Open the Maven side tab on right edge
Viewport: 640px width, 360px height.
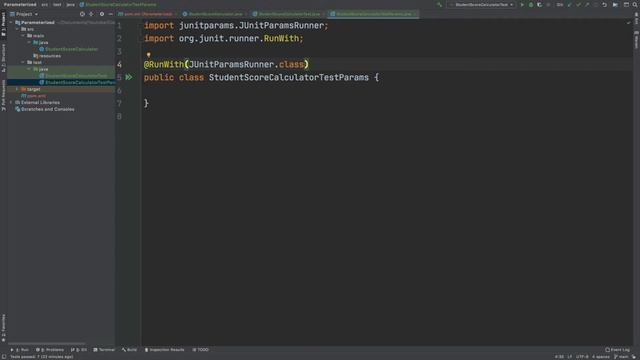[636, 41]
